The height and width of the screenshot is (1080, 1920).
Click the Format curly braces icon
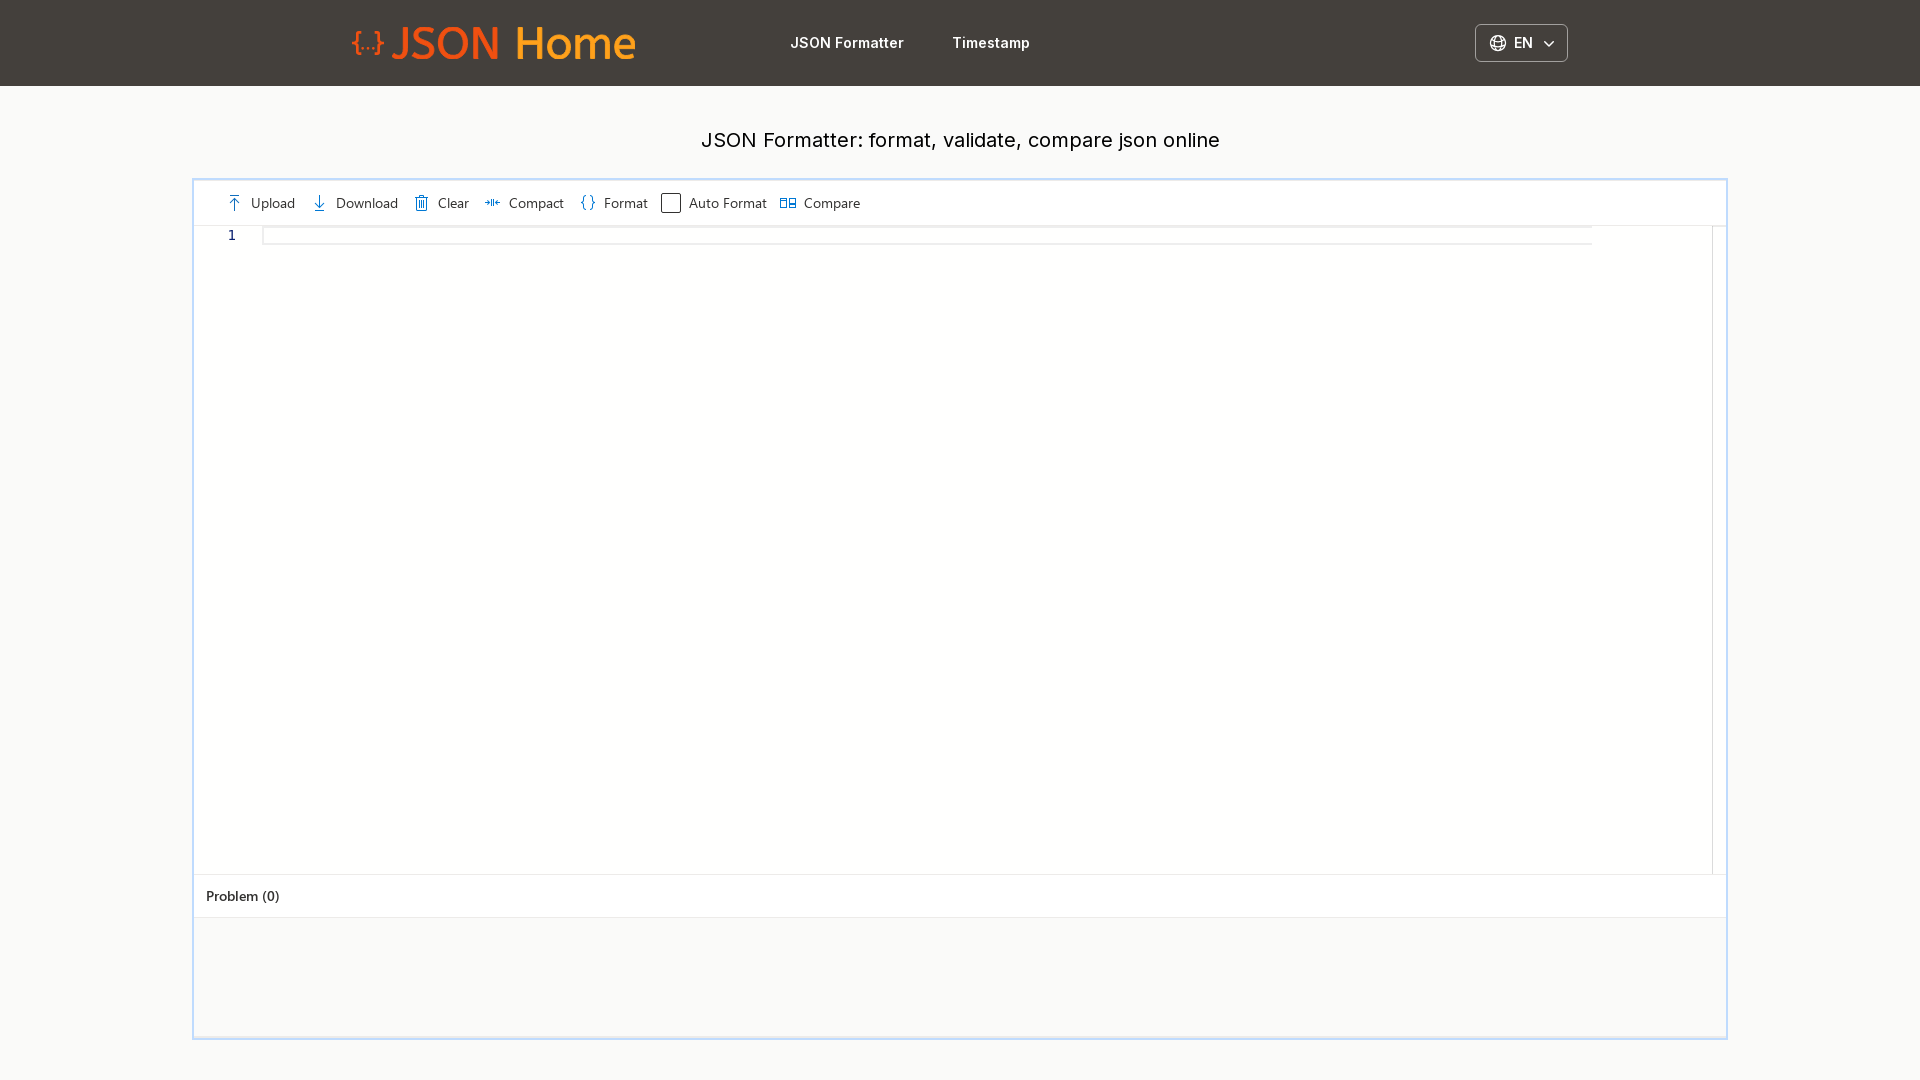pyautogui.click(x=588, y=203)
